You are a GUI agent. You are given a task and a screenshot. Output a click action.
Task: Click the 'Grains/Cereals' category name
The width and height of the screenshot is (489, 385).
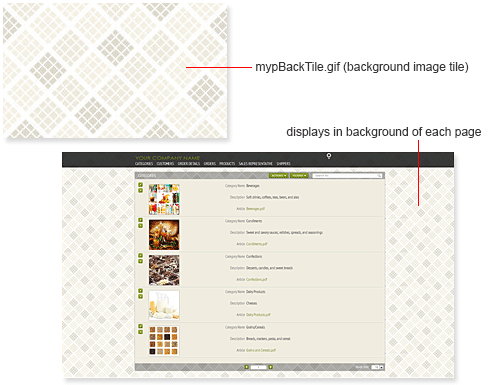click(256, 327)
